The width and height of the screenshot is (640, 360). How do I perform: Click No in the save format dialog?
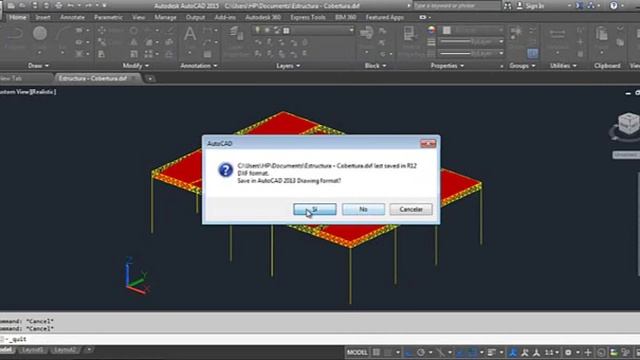point(363,209)
